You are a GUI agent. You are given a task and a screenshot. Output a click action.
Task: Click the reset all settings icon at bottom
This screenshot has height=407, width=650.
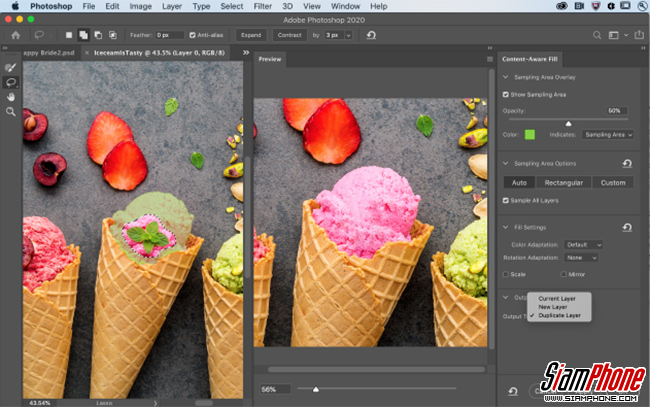coord(513,391)
